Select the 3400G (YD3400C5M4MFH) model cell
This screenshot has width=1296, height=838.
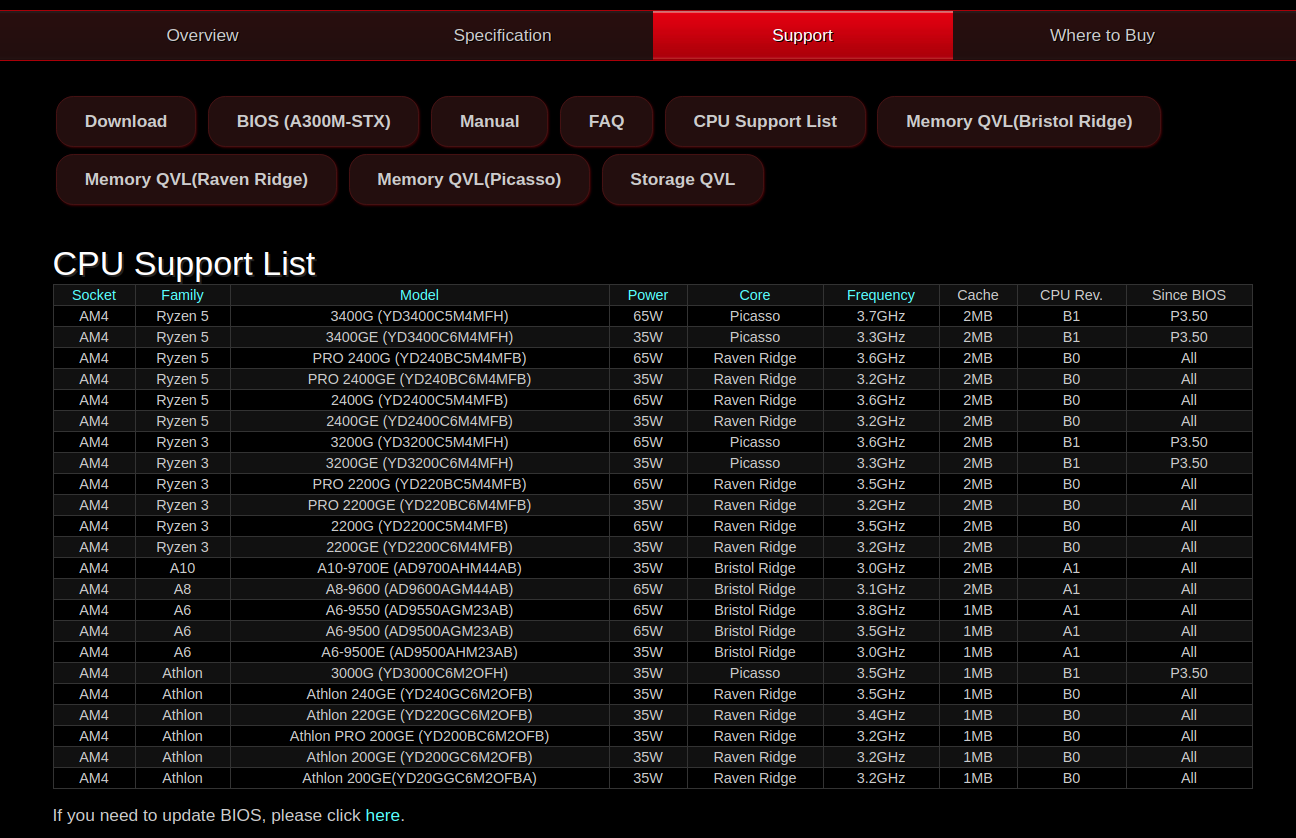[x=419, y=316]
